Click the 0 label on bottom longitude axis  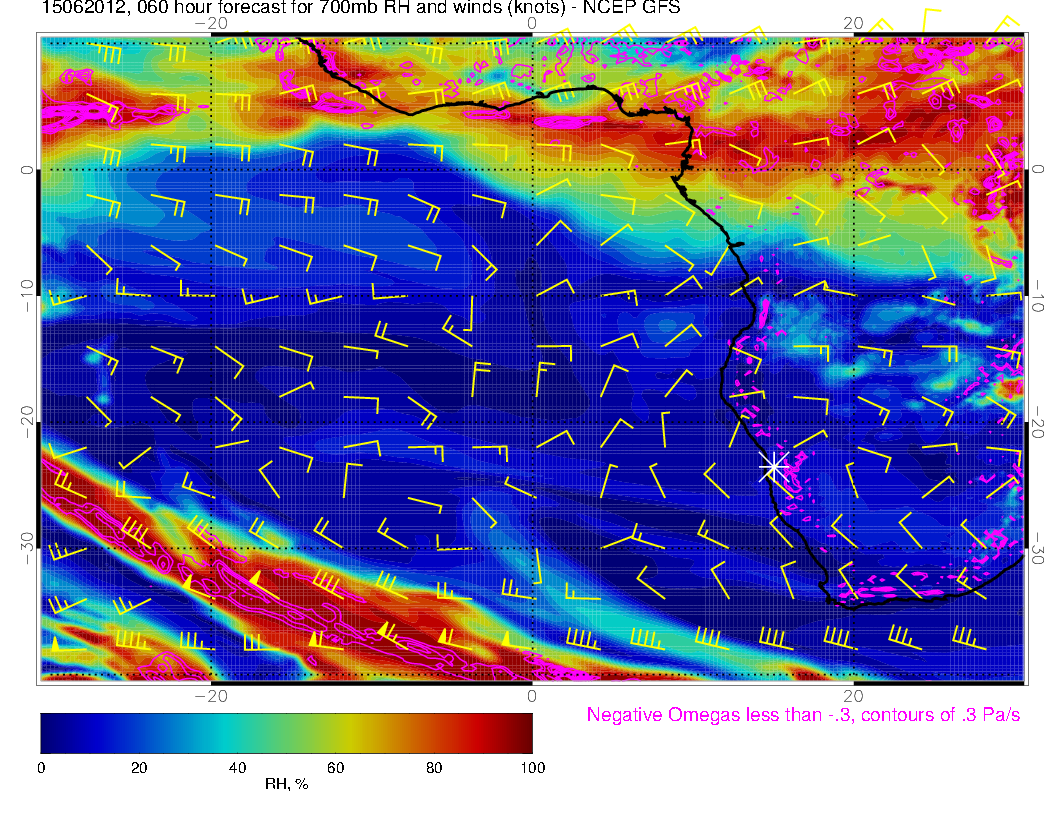click(x=532, y=696)
